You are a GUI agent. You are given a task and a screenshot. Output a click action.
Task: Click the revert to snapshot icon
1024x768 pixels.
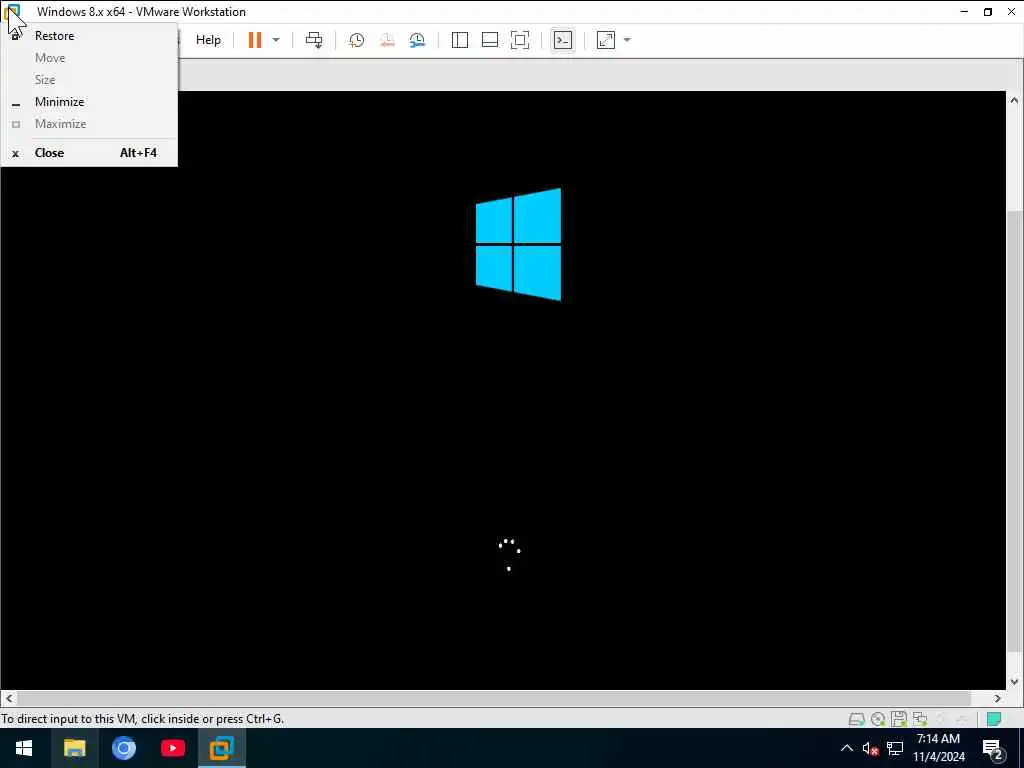[387, 40]
